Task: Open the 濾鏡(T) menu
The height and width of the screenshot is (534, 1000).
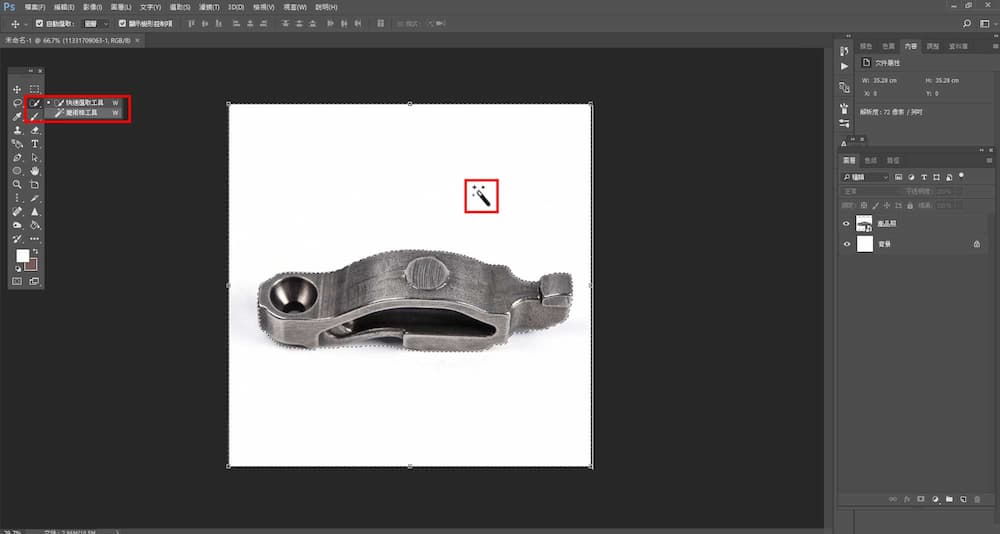Action: 209,7
